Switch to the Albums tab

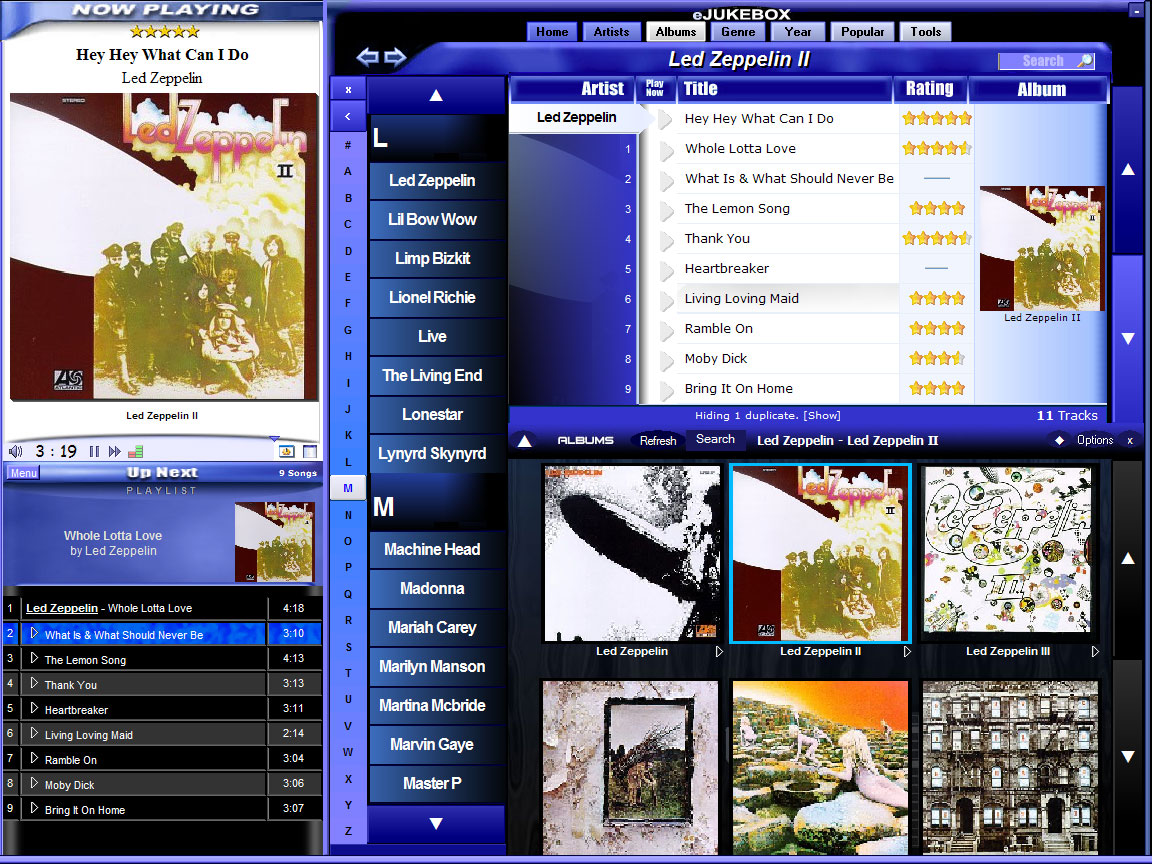(x=676, y=32)
